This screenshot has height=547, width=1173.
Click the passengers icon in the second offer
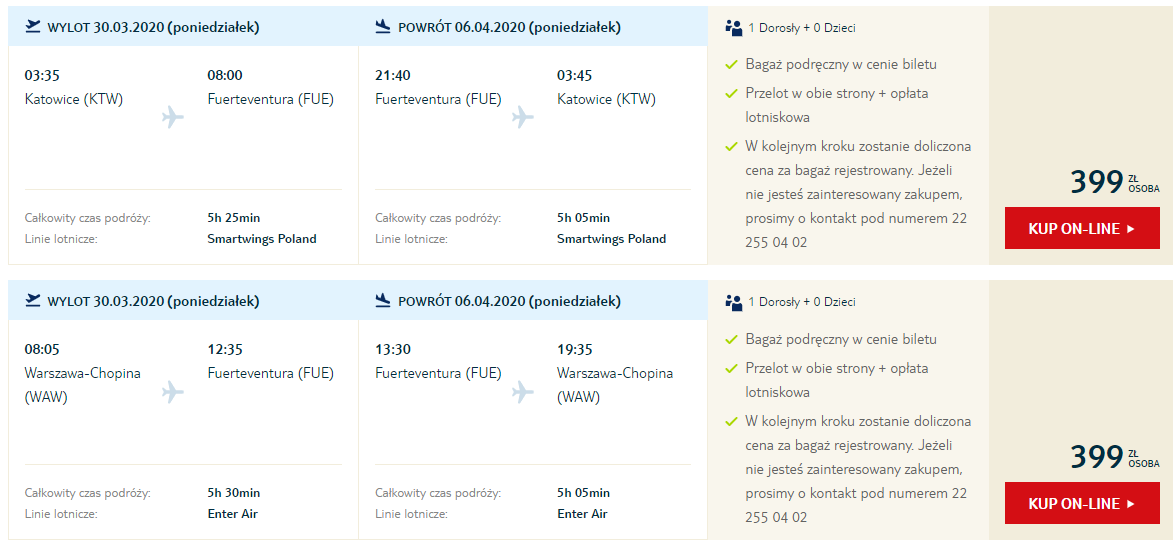(x=734, y=302)
